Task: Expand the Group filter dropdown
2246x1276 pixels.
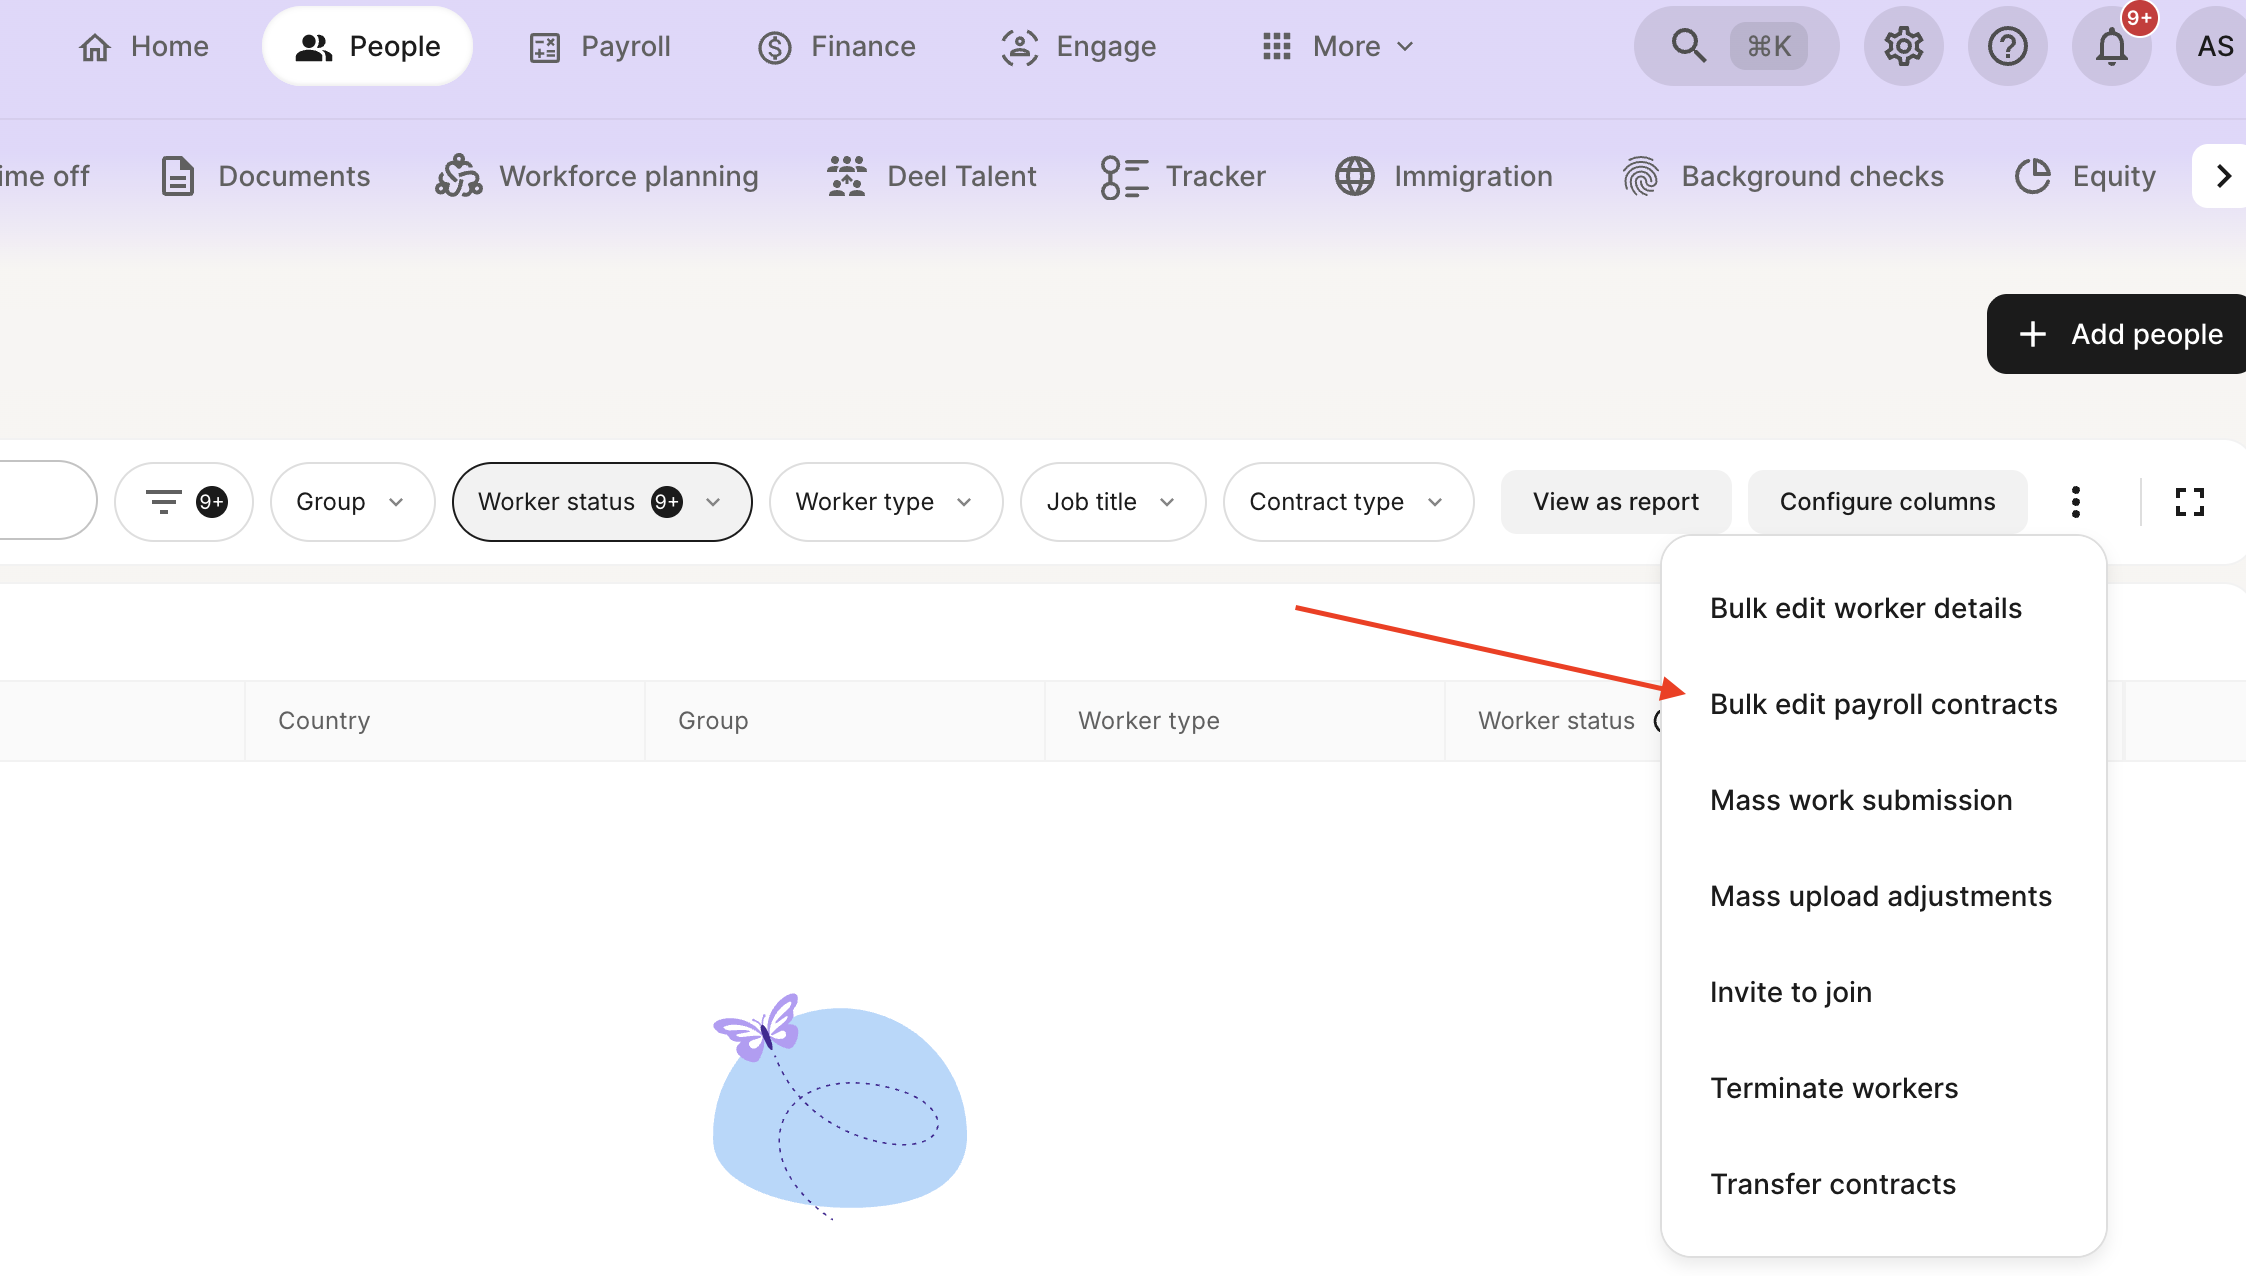Action: click(352, 501)
